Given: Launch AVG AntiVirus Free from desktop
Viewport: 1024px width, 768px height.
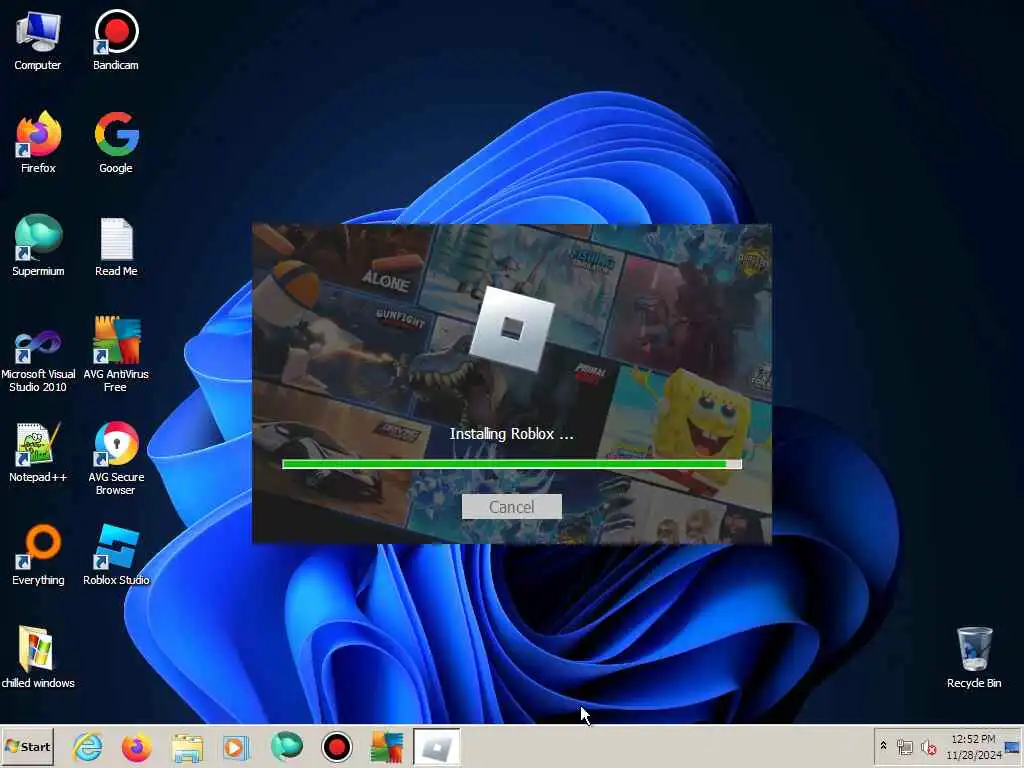Looking at the screenshot, I should coord(116,355).
